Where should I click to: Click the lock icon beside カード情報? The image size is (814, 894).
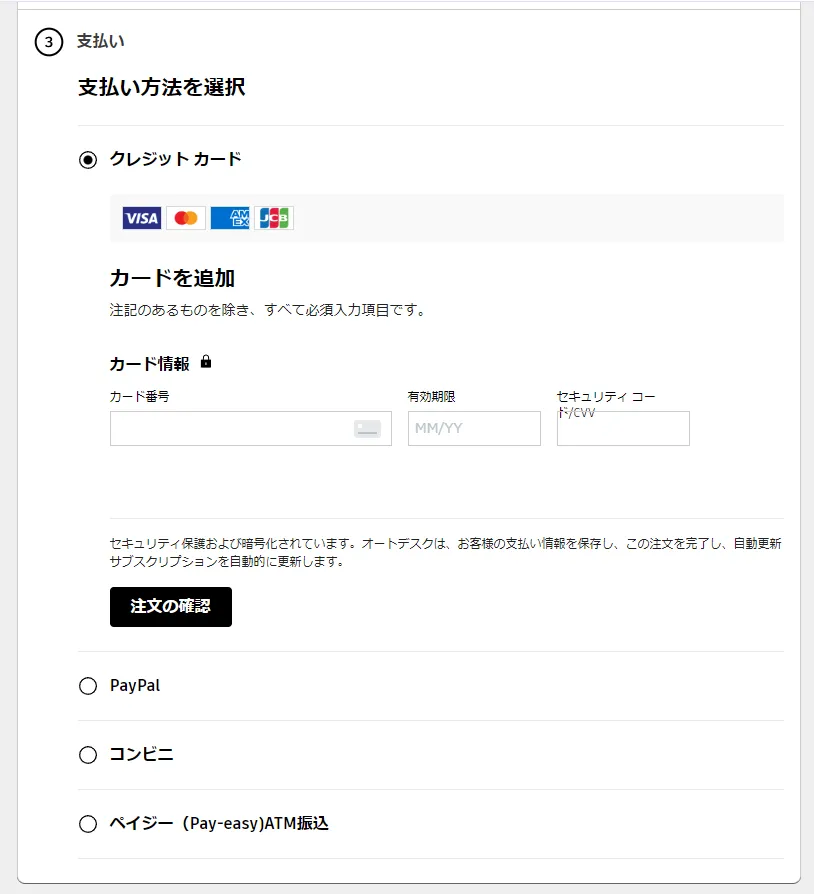pos(206,362)
